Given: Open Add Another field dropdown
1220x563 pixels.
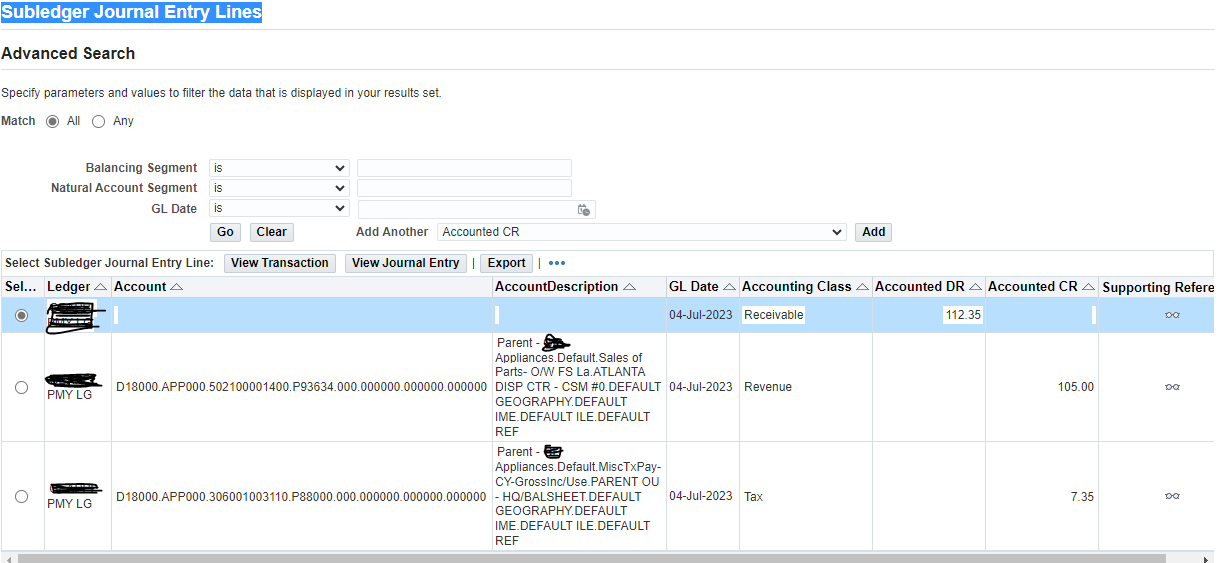Looking at the screenshot, I should pos(642,232).
